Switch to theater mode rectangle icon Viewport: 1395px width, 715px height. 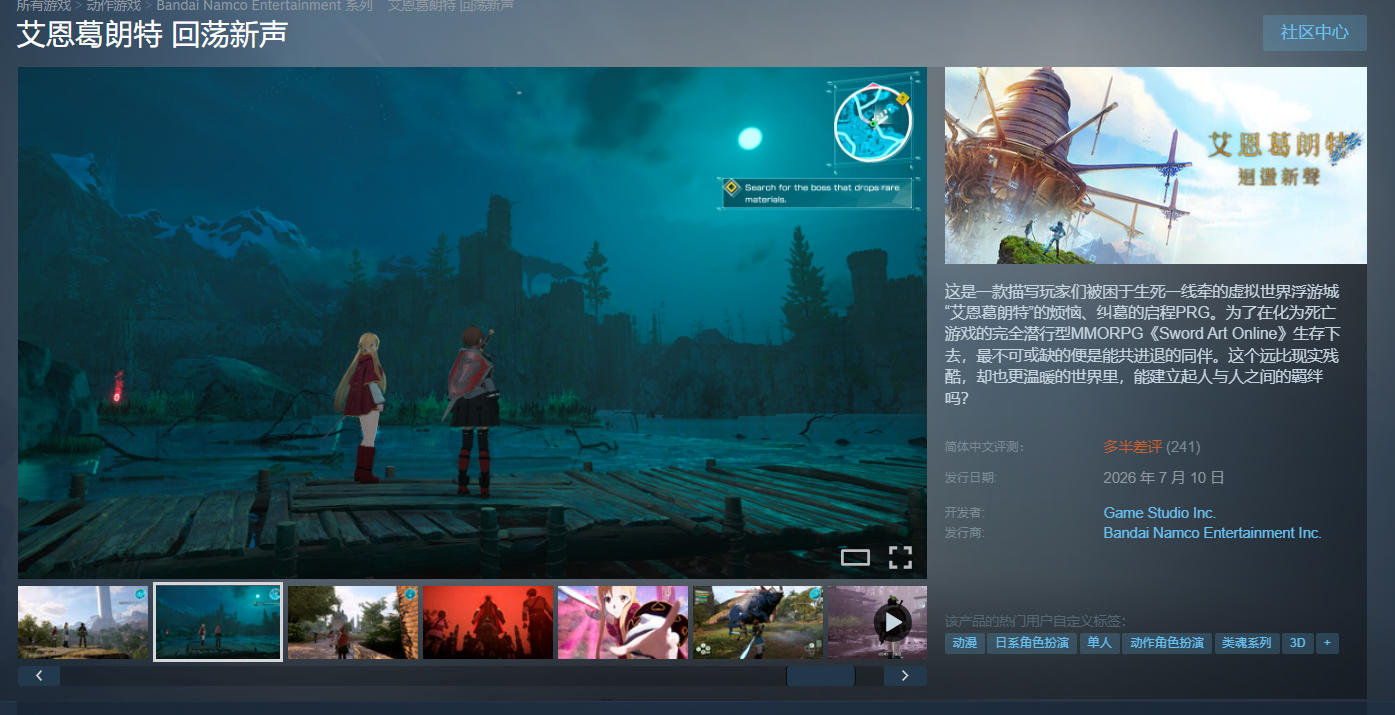tap(855, 558)
